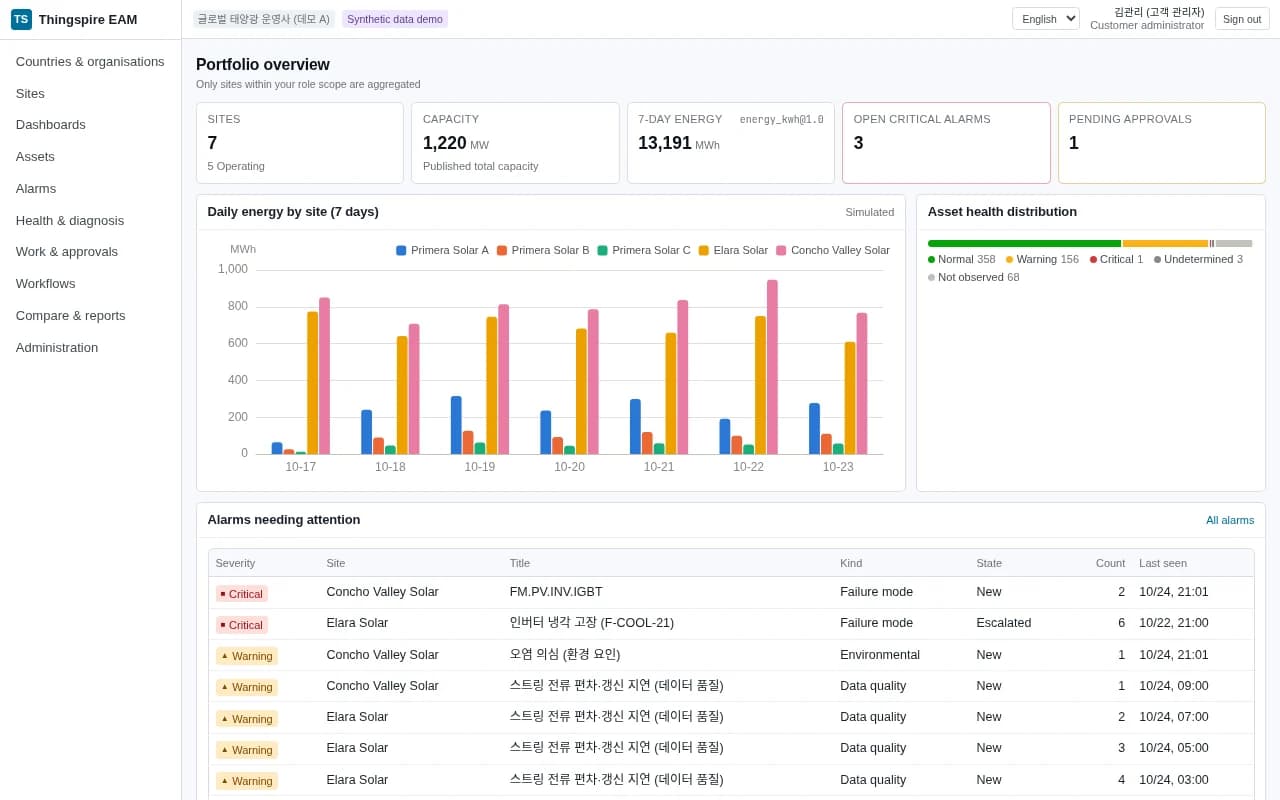Click the All alarms link

click(1230, 520)
